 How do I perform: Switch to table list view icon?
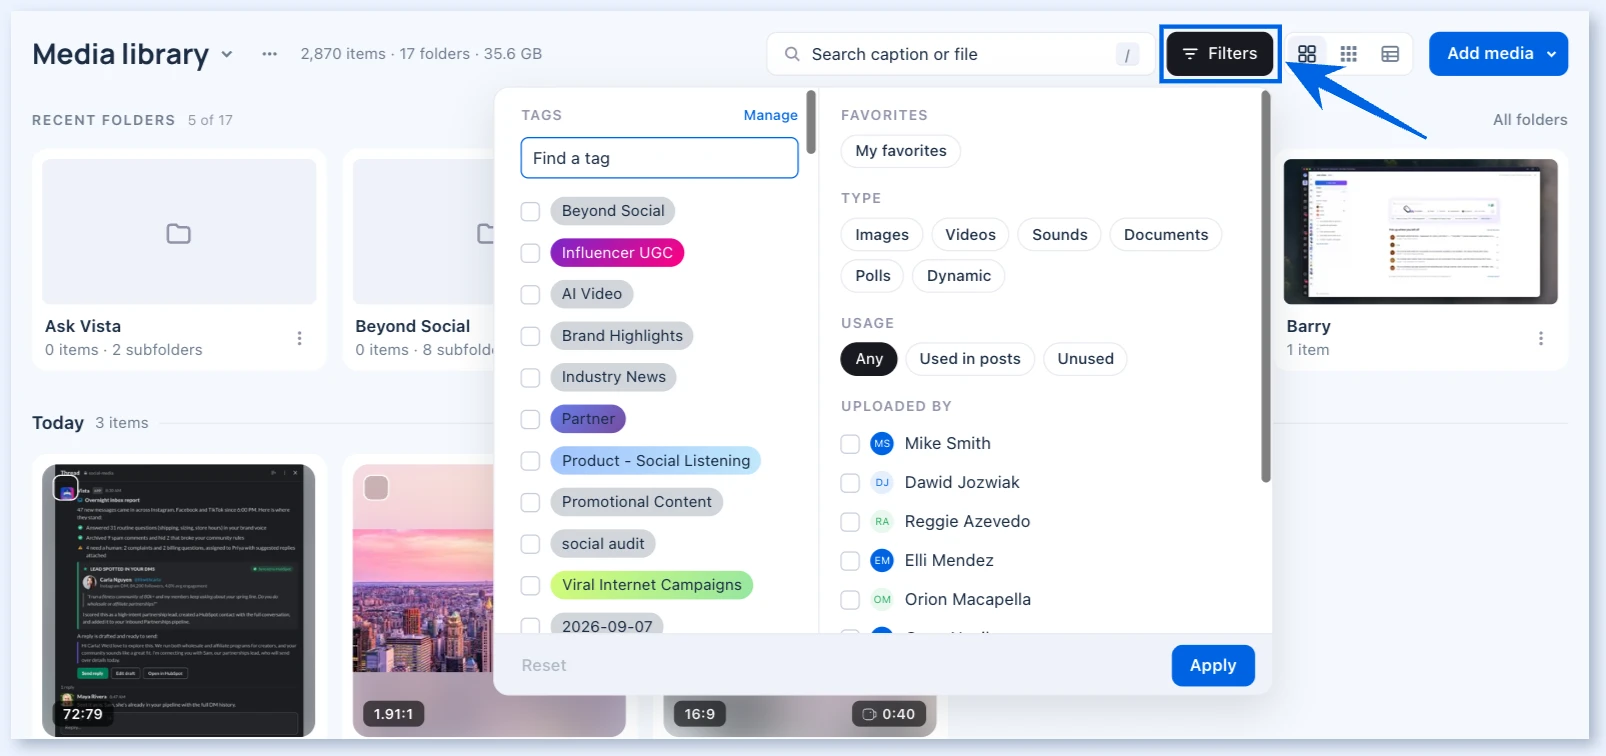click(1390, 54)
